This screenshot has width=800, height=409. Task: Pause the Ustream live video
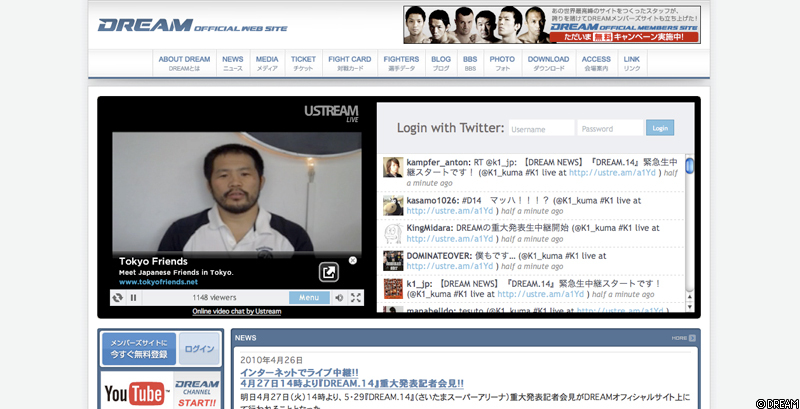pos(133,298)
